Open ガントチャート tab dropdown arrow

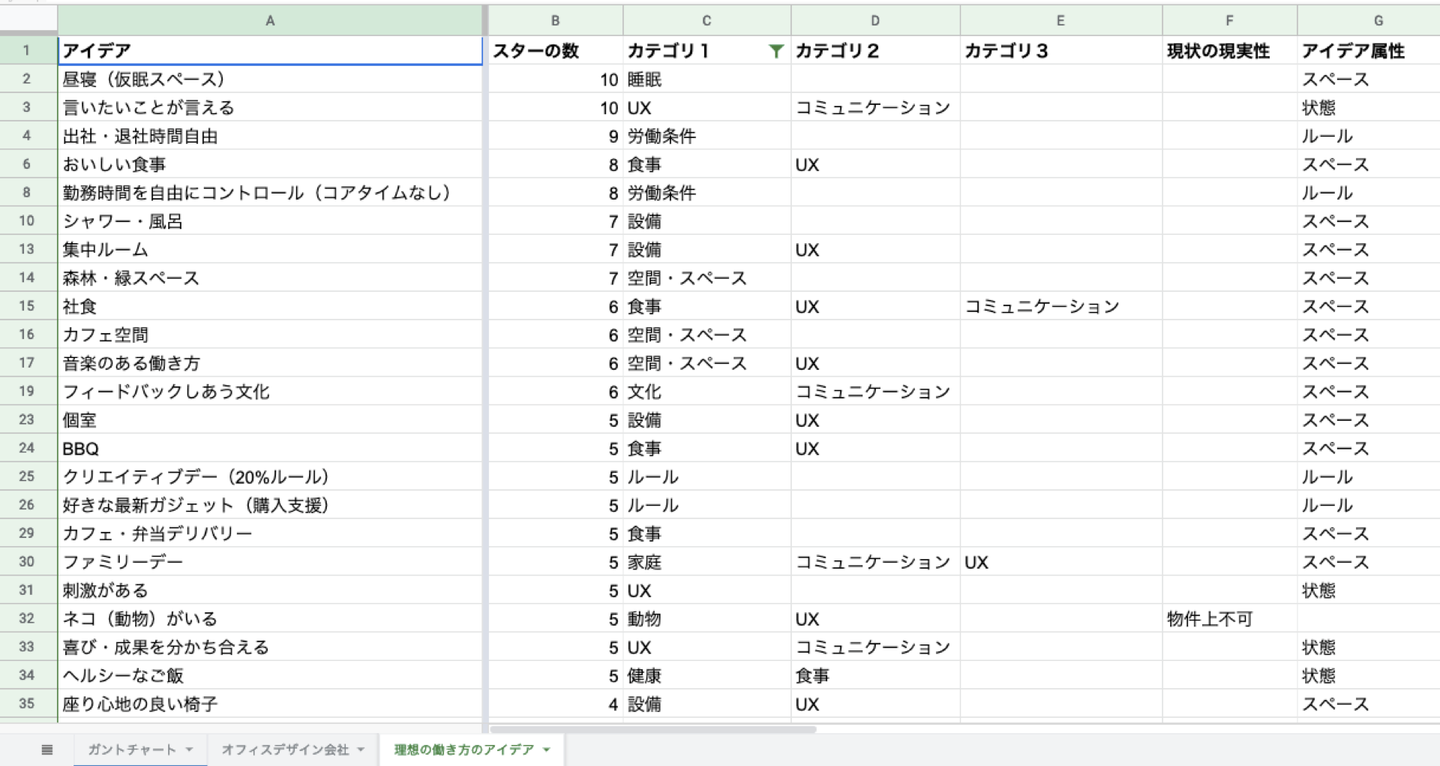(x=189, y=750)
